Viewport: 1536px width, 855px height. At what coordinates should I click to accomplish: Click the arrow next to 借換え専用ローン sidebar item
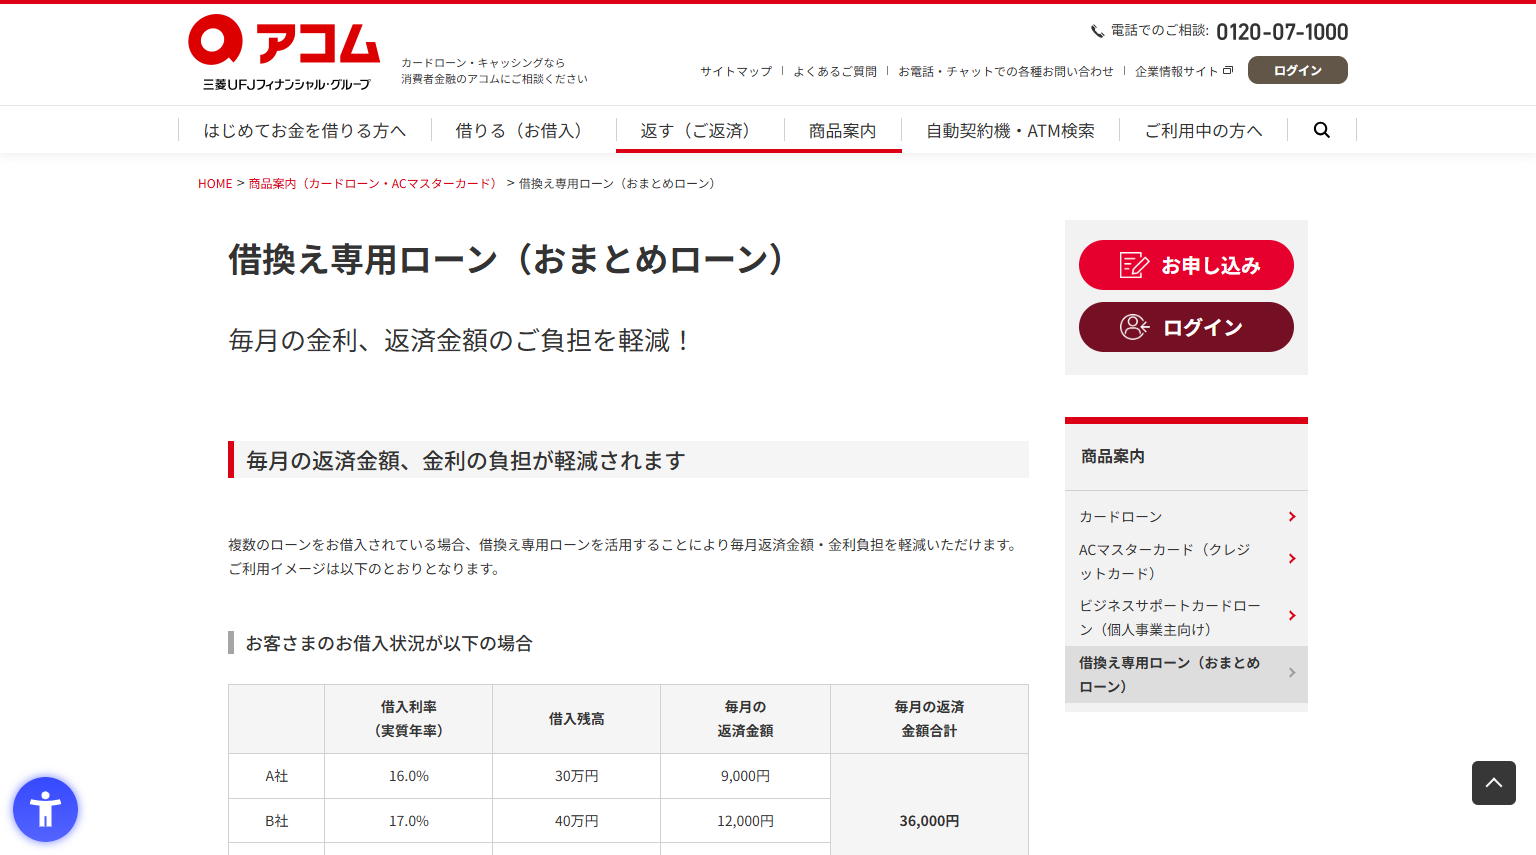coord(1292,673)
